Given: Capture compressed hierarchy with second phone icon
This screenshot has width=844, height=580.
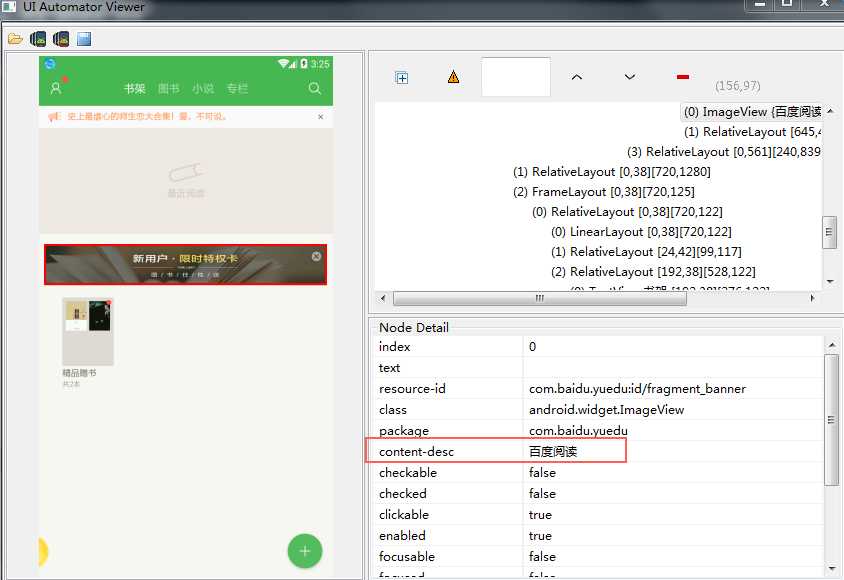Looking at the screenshot, I should pyautogui.click(x=61, y=39).
